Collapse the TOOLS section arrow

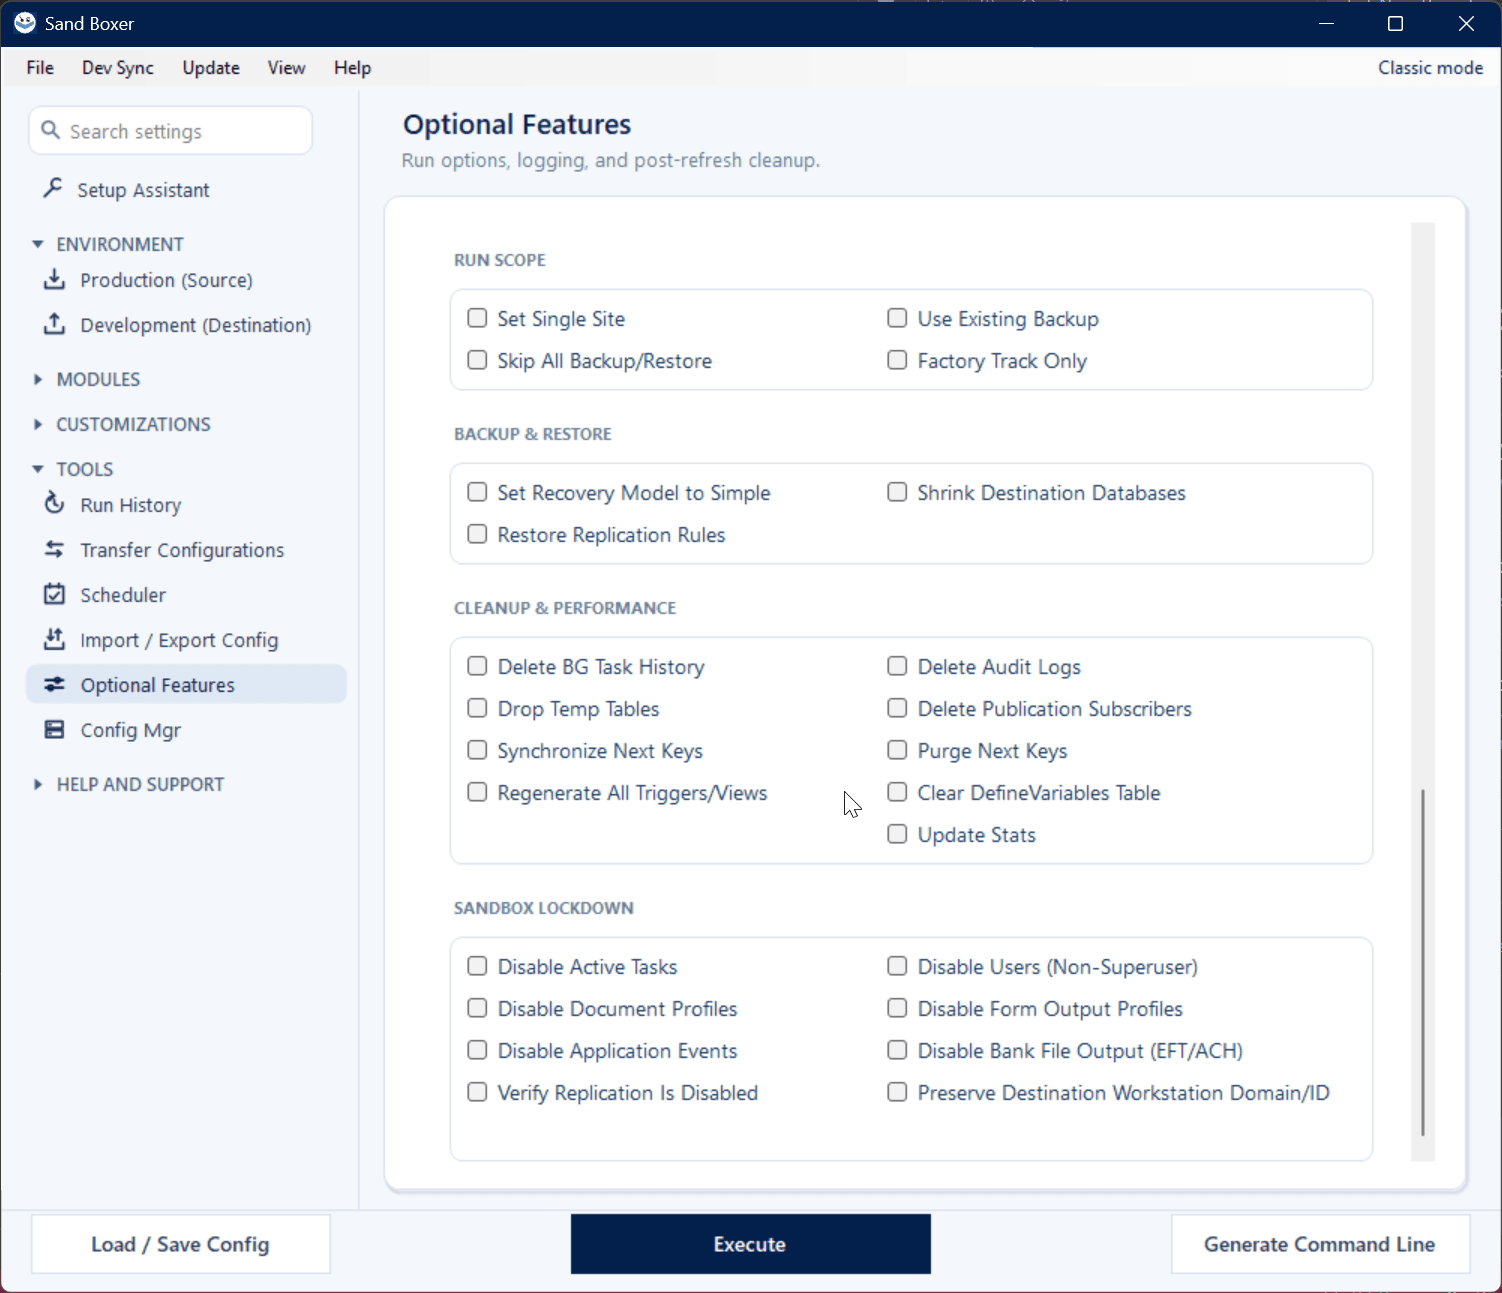click(x=38, y=469)
